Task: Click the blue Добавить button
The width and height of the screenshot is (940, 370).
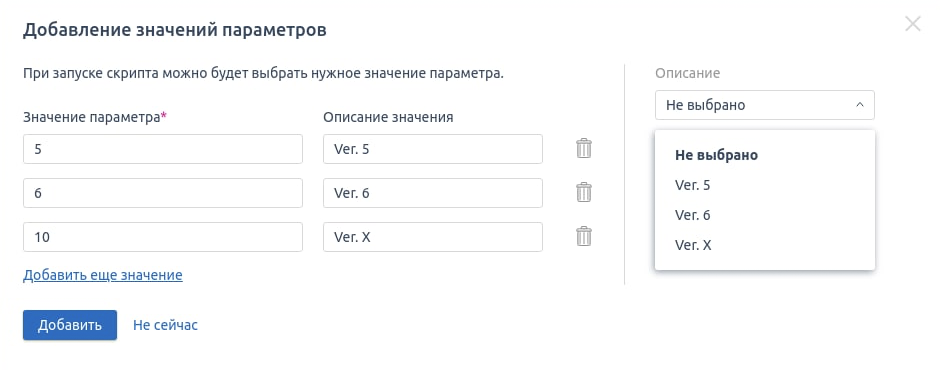Action: pyautogui.click(x=70, y=325)
